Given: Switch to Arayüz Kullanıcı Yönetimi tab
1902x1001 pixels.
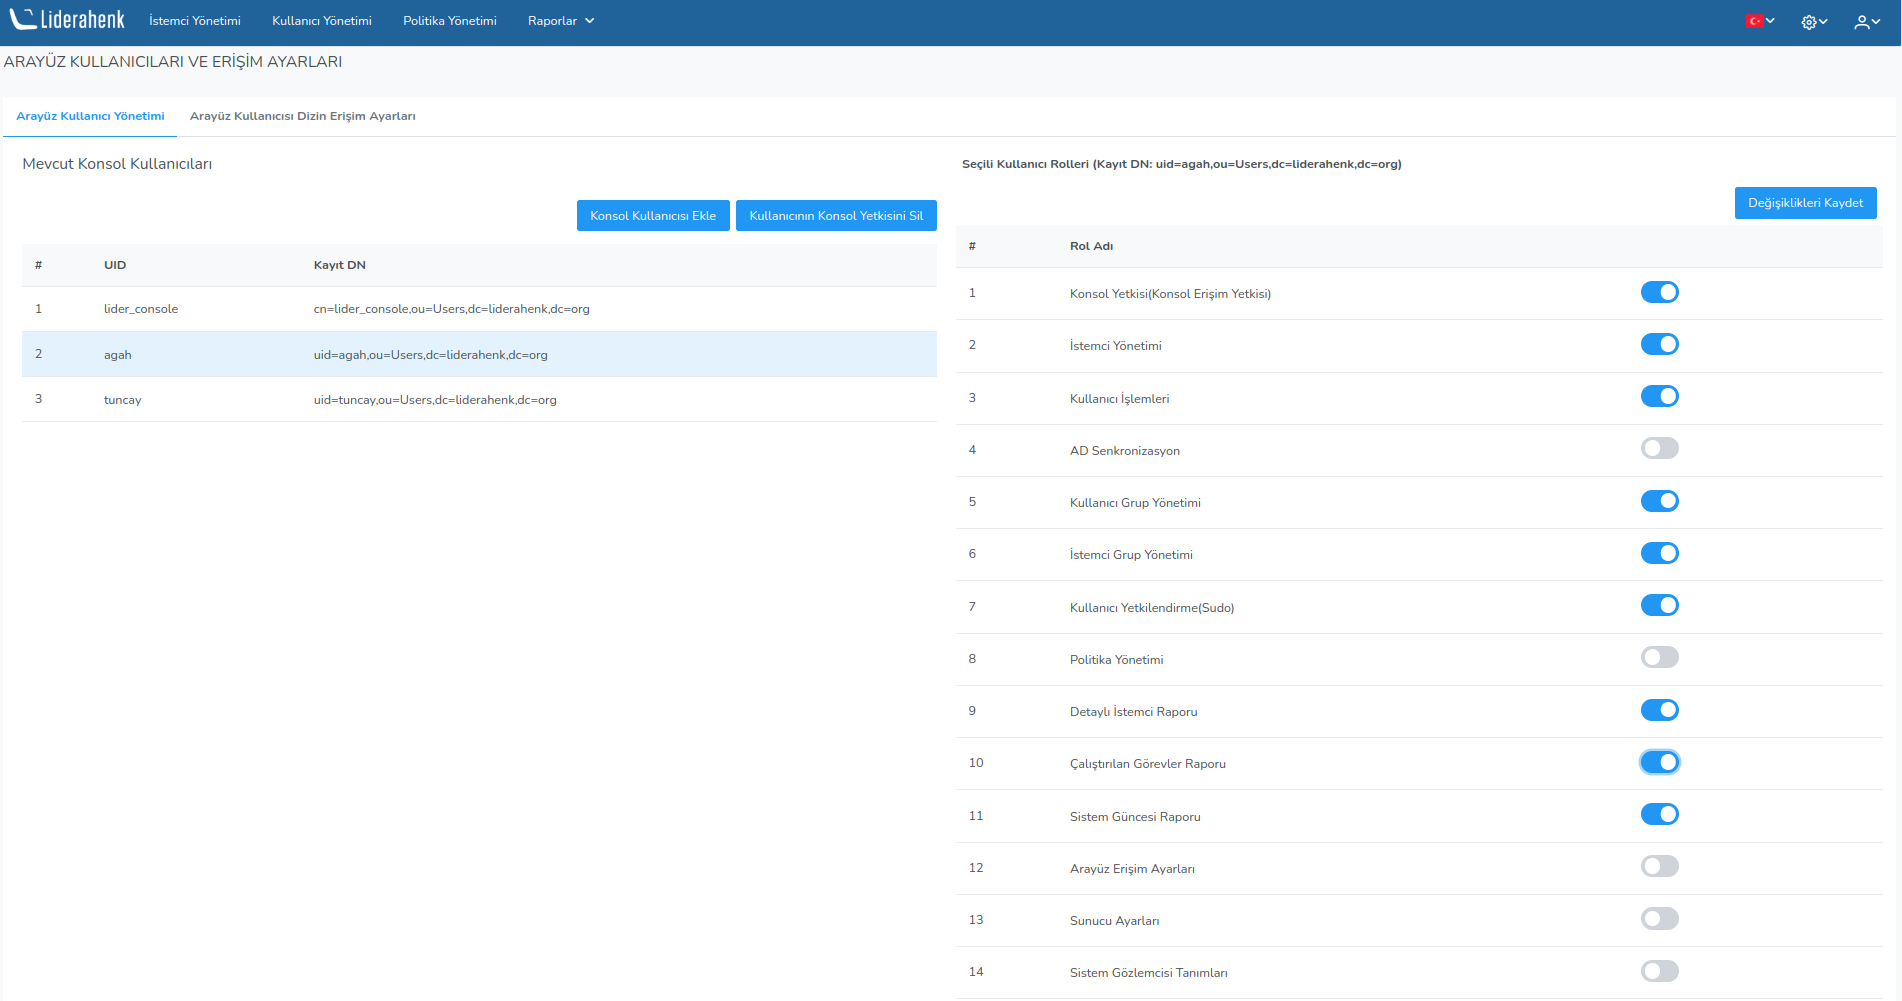Looking at the screenshot, I should (90, 116).
